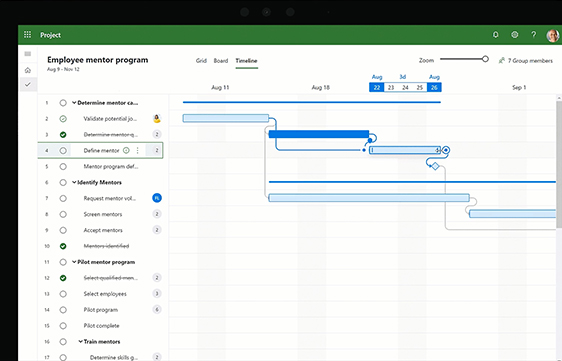Open details info icon on Define mentor row
This screenshot has width=562, height=361.
tap(126, 150)
